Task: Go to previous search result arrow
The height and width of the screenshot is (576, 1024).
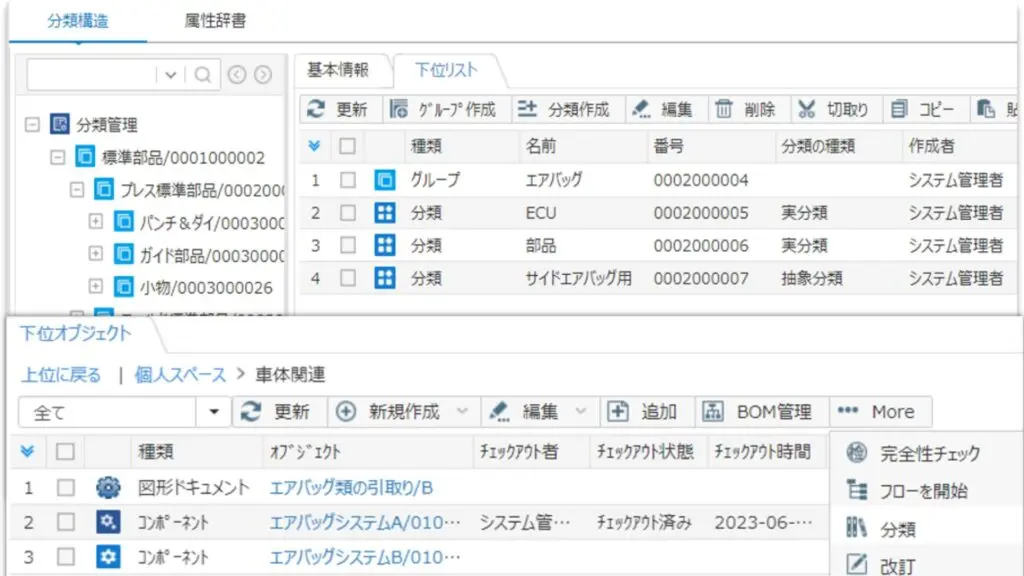Action: click(x=237, y=75)
